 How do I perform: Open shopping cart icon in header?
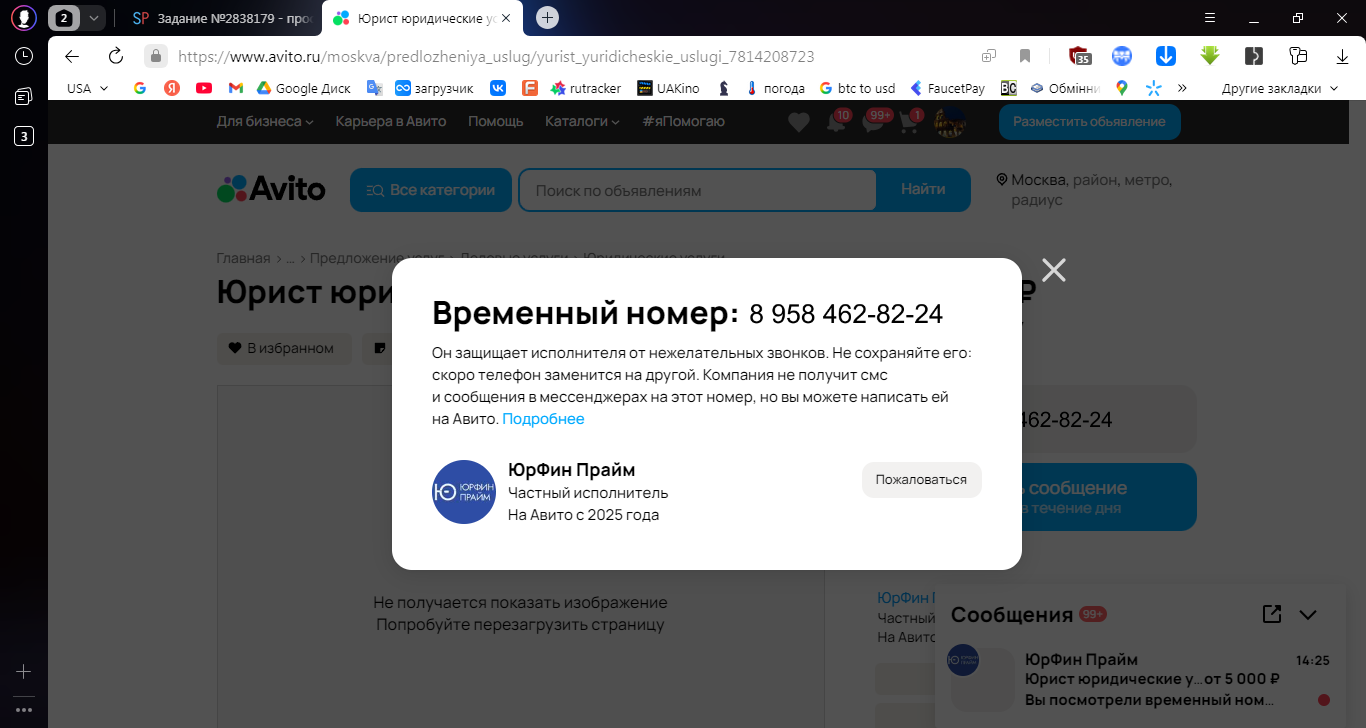coord(911,121)
